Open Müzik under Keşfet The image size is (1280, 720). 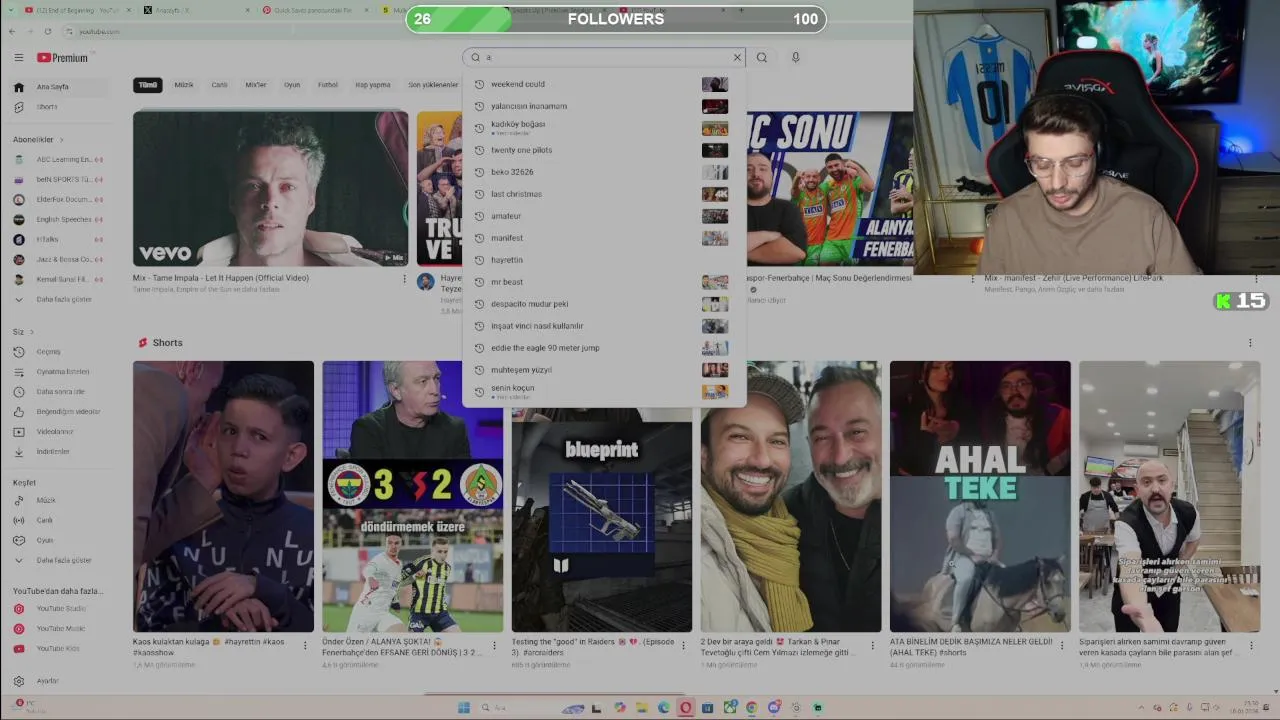point(60,500)
